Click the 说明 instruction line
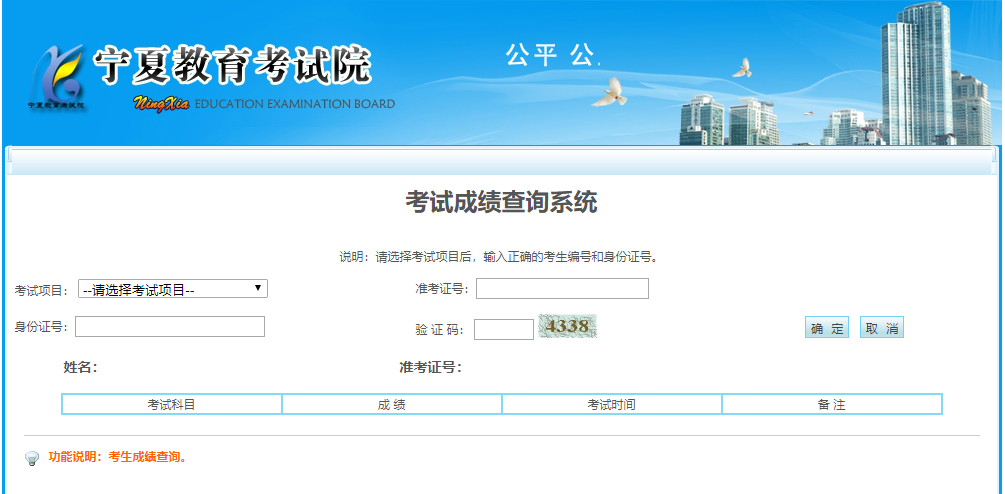The width and height of the screenshot is (1005, 494). coord(499,258)
